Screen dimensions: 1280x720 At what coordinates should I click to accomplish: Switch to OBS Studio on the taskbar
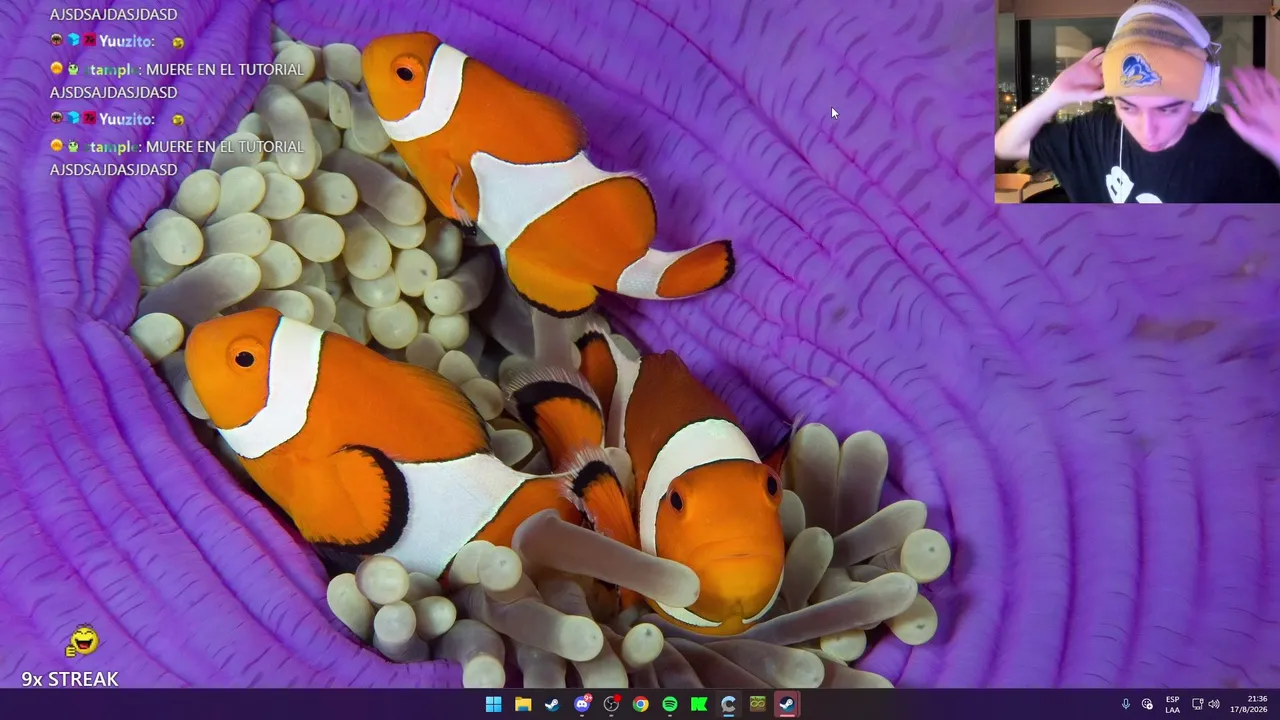pyautogui.click(x=611, y=704)
